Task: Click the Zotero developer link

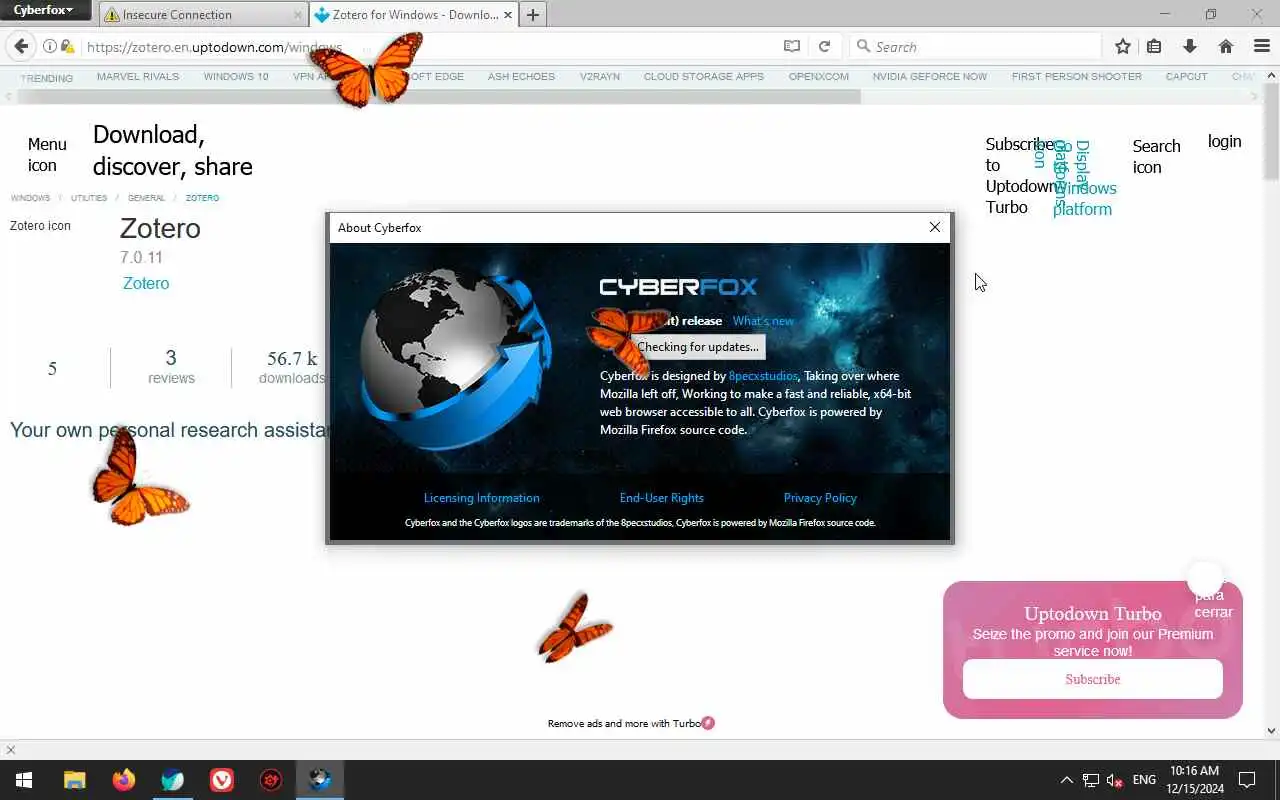Action: pyautogui.click(x=146, y=283)
